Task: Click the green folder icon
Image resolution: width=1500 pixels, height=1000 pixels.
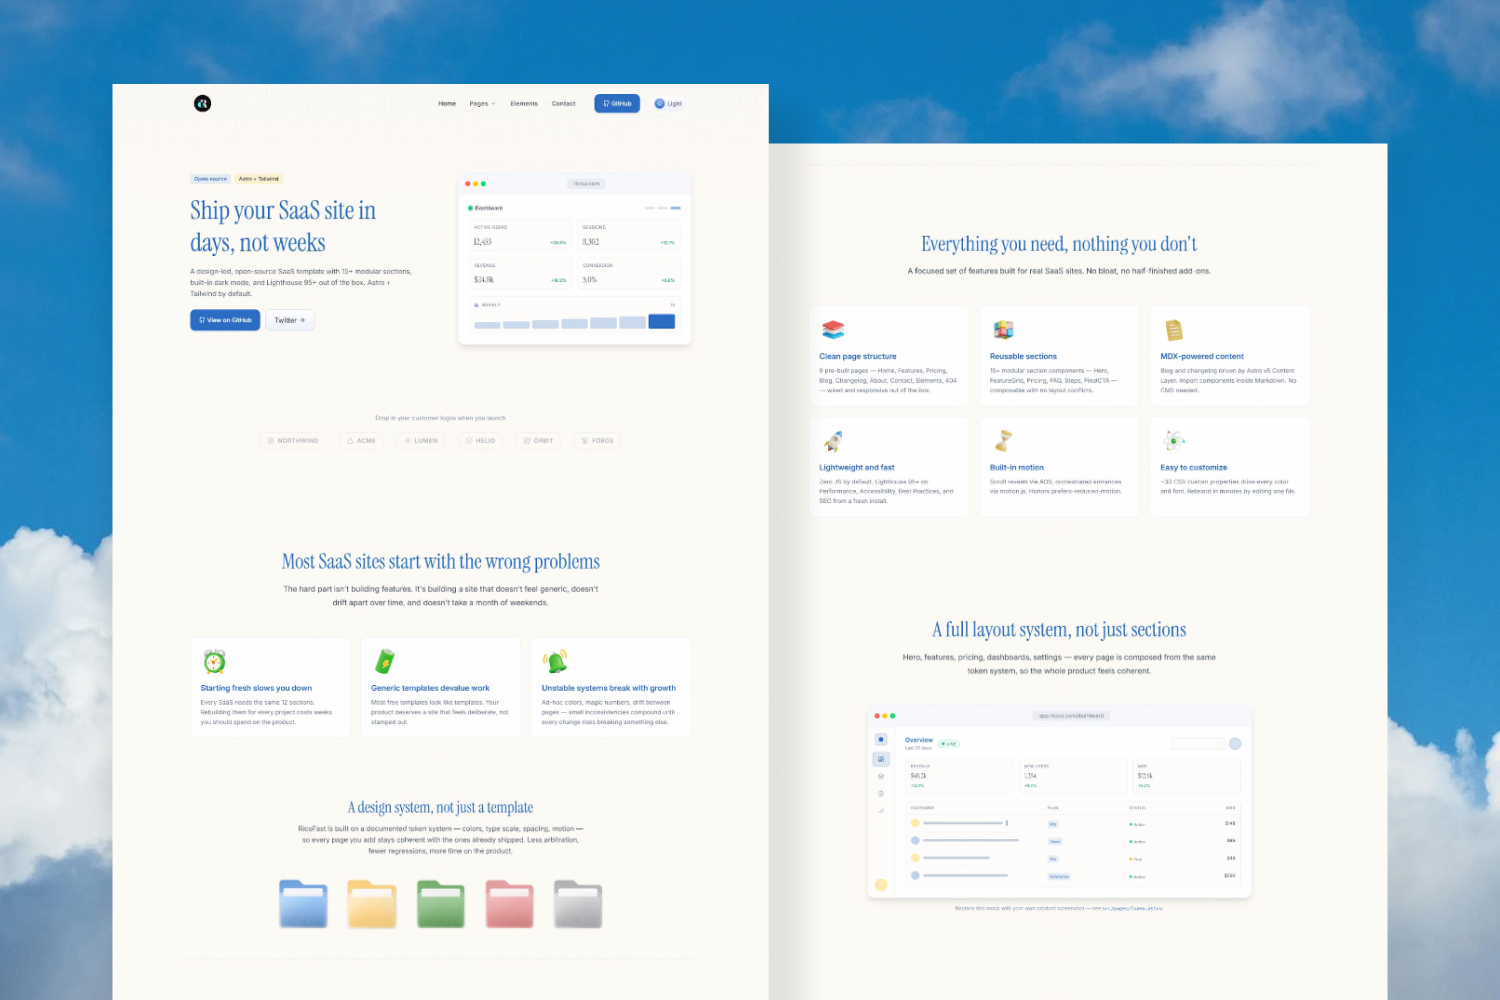Action: 441,904
